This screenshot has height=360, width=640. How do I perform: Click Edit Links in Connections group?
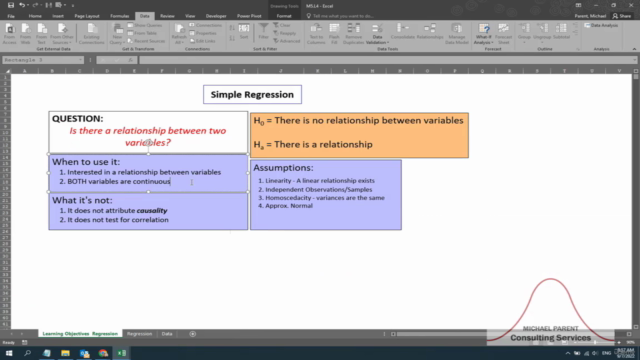(x=202, y=41)
